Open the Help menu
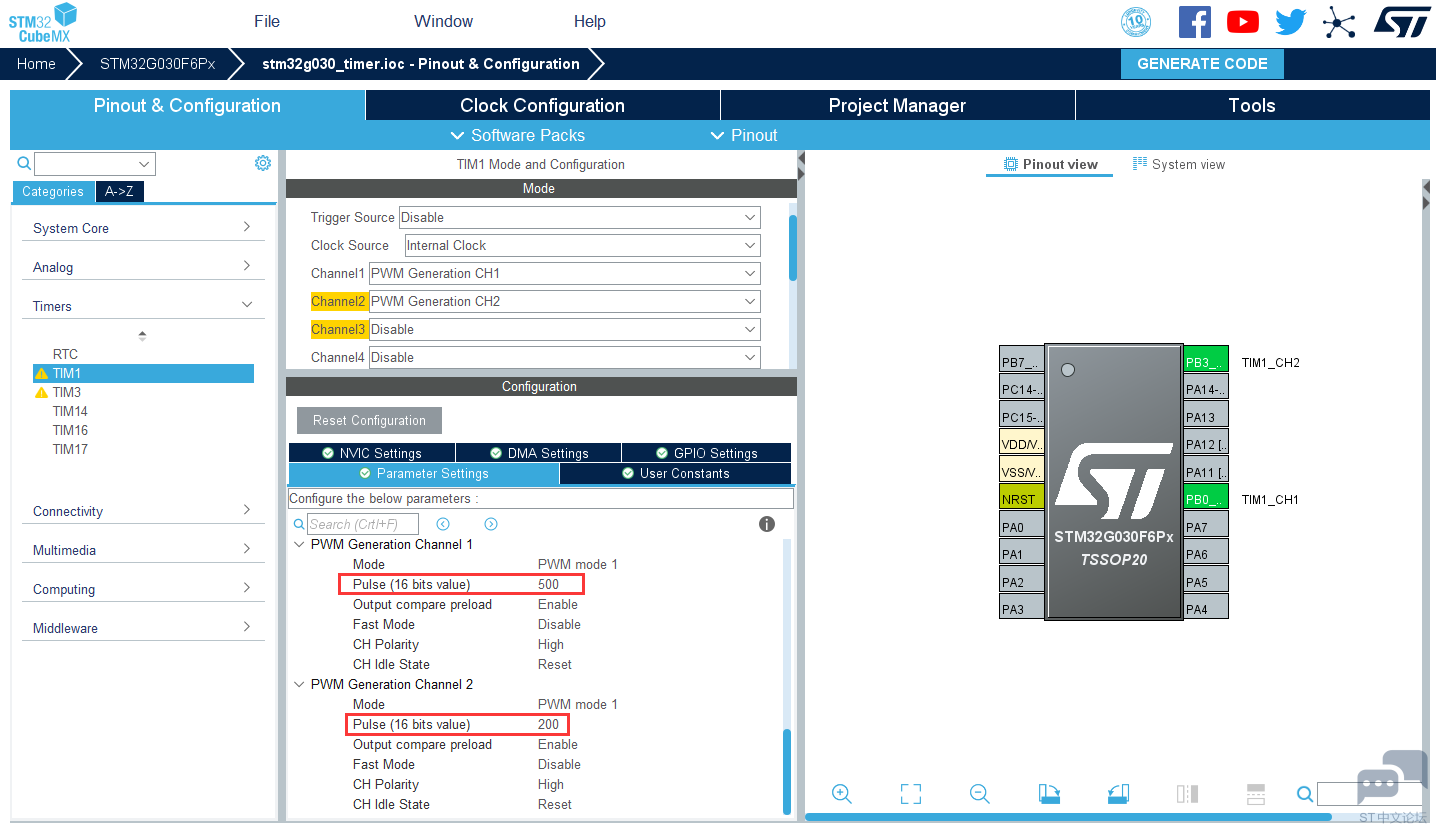This screenshot has height=833, width=1436. [x=589, y=21]
